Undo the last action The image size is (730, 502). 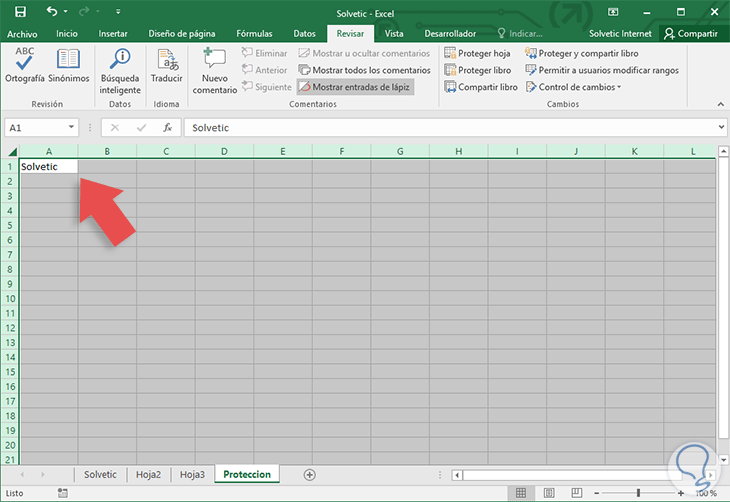(x=52, y=11)
